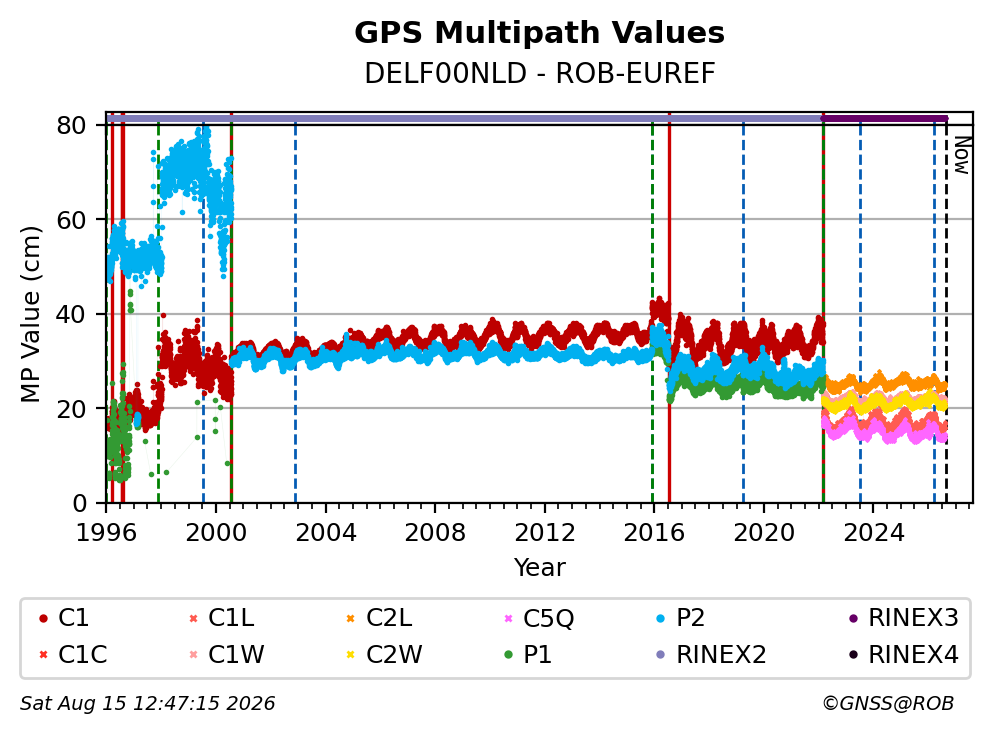Click the purple RINEX3 legend marker
The height and width of the screenshot is (734, 992).
pos(853,618)
